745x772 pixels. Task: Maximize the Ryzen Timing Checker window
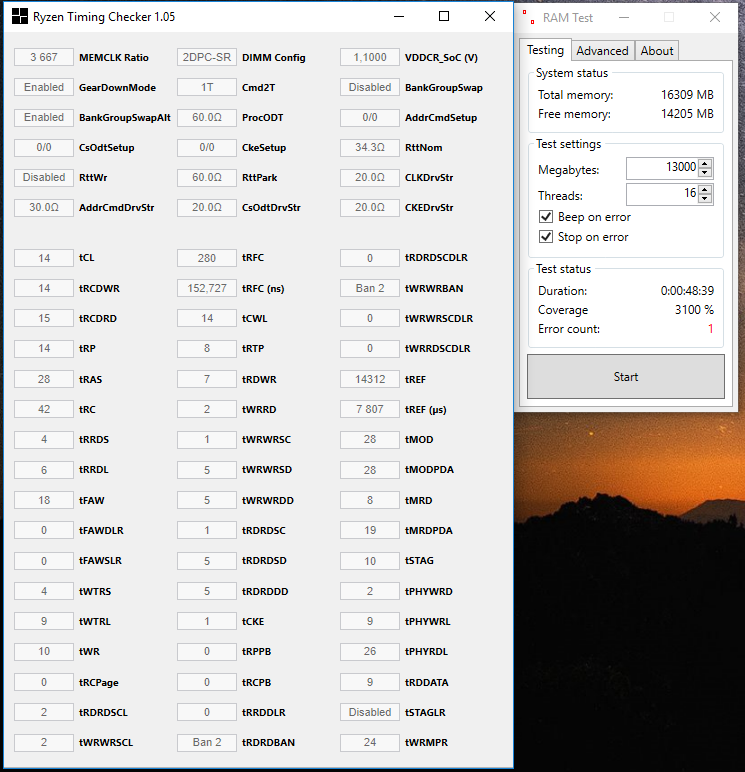click(x=444, y=16)
